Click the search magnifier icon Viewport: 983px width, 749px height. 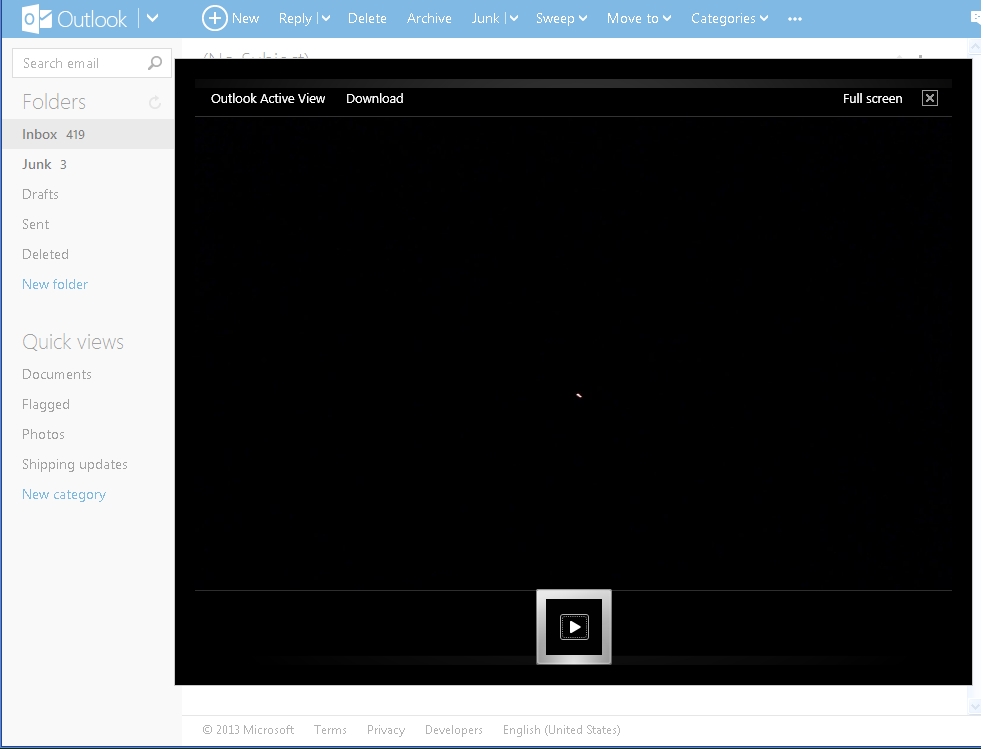155,63
